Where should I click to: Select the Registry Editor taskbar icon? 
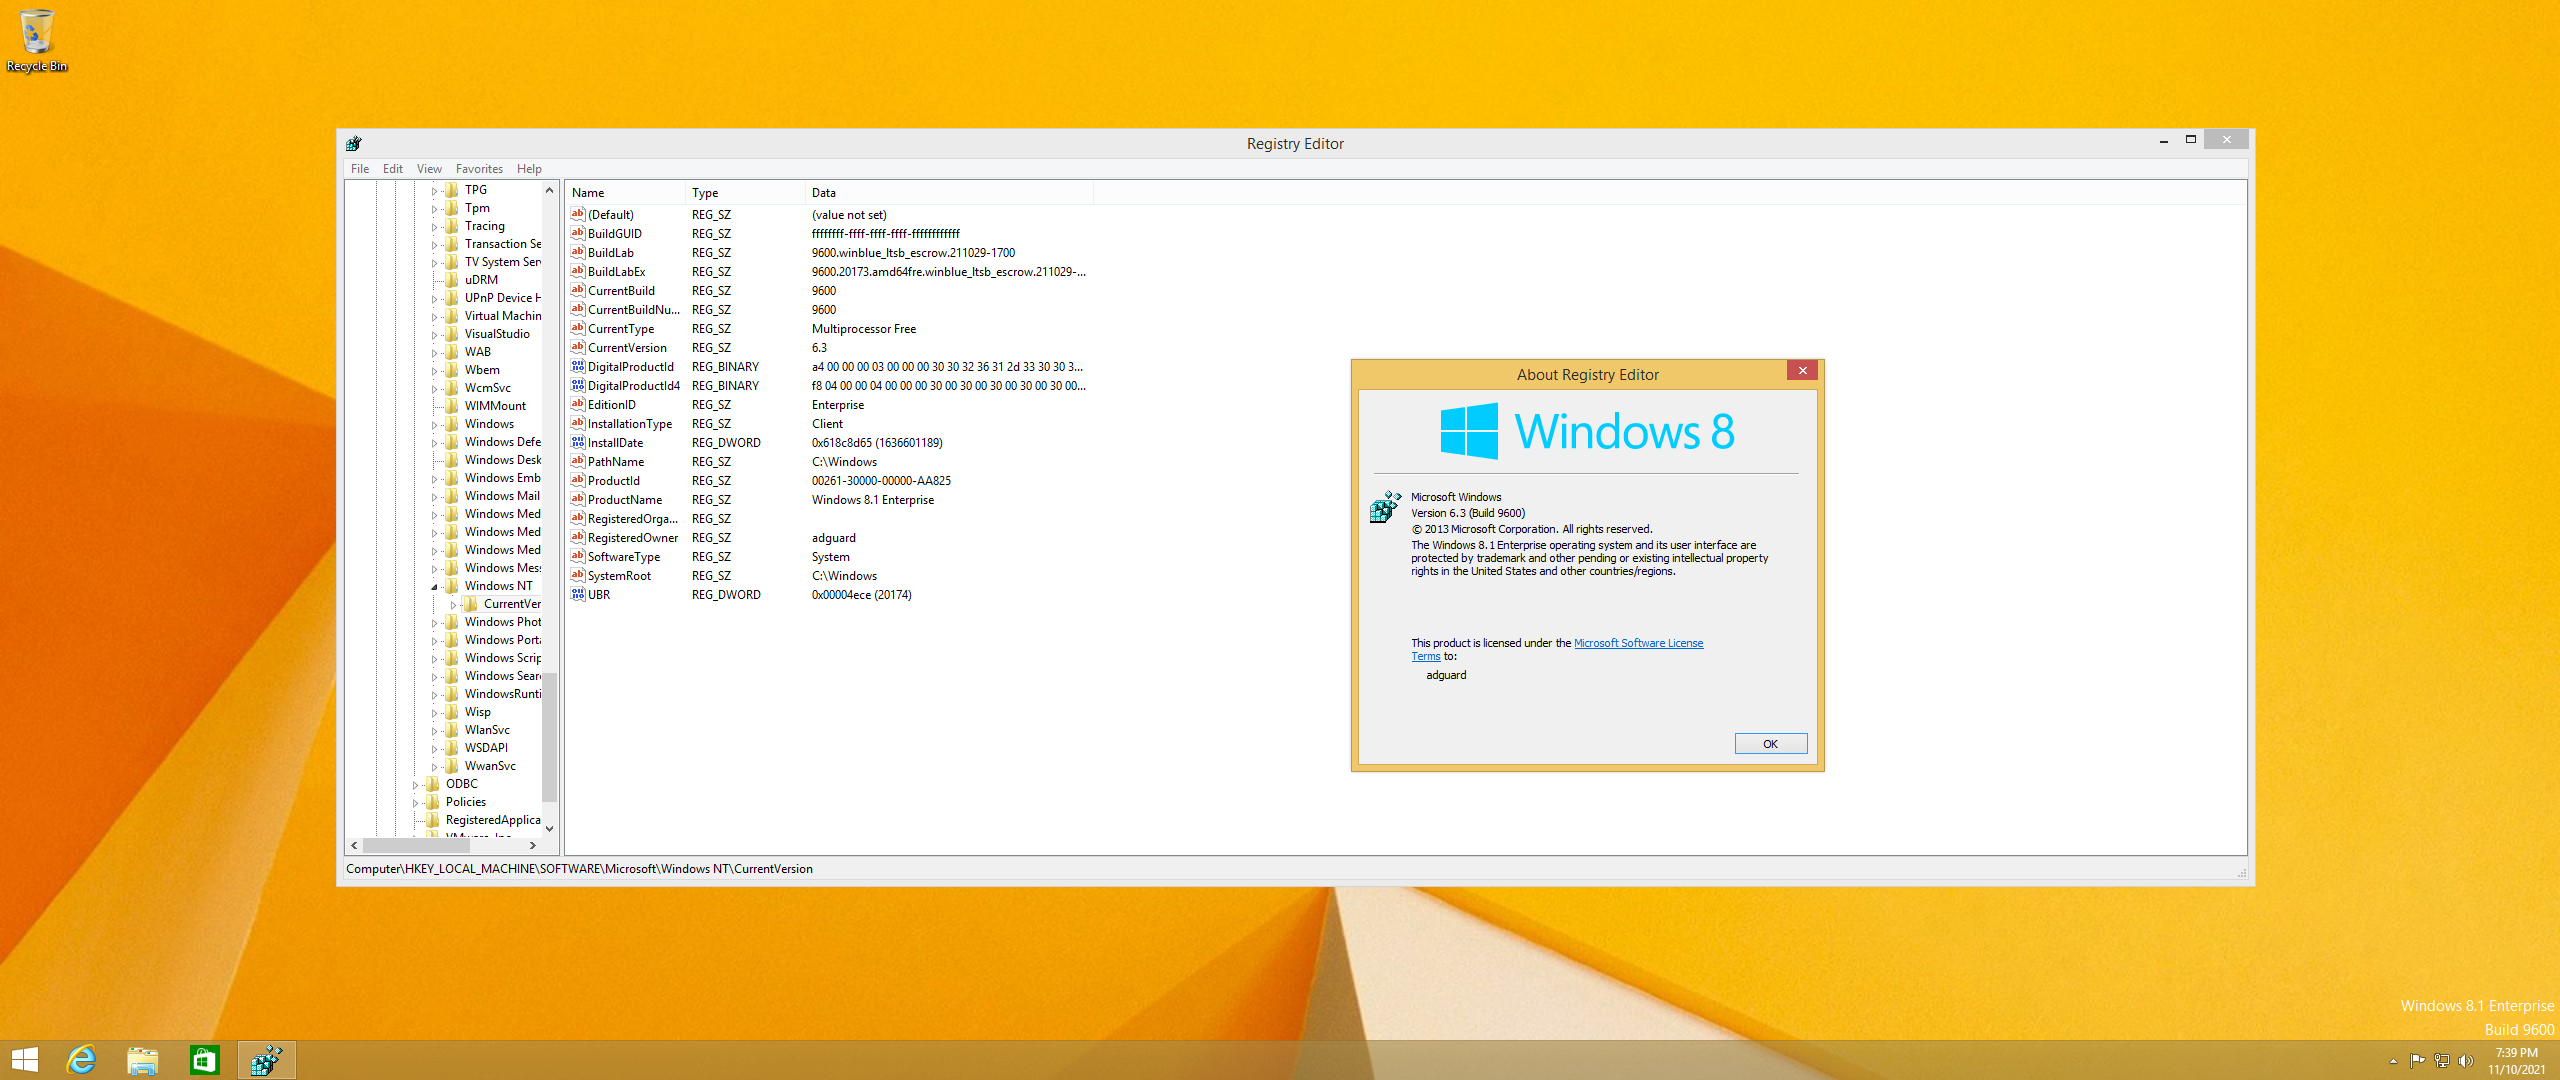tap(267, 1060)
